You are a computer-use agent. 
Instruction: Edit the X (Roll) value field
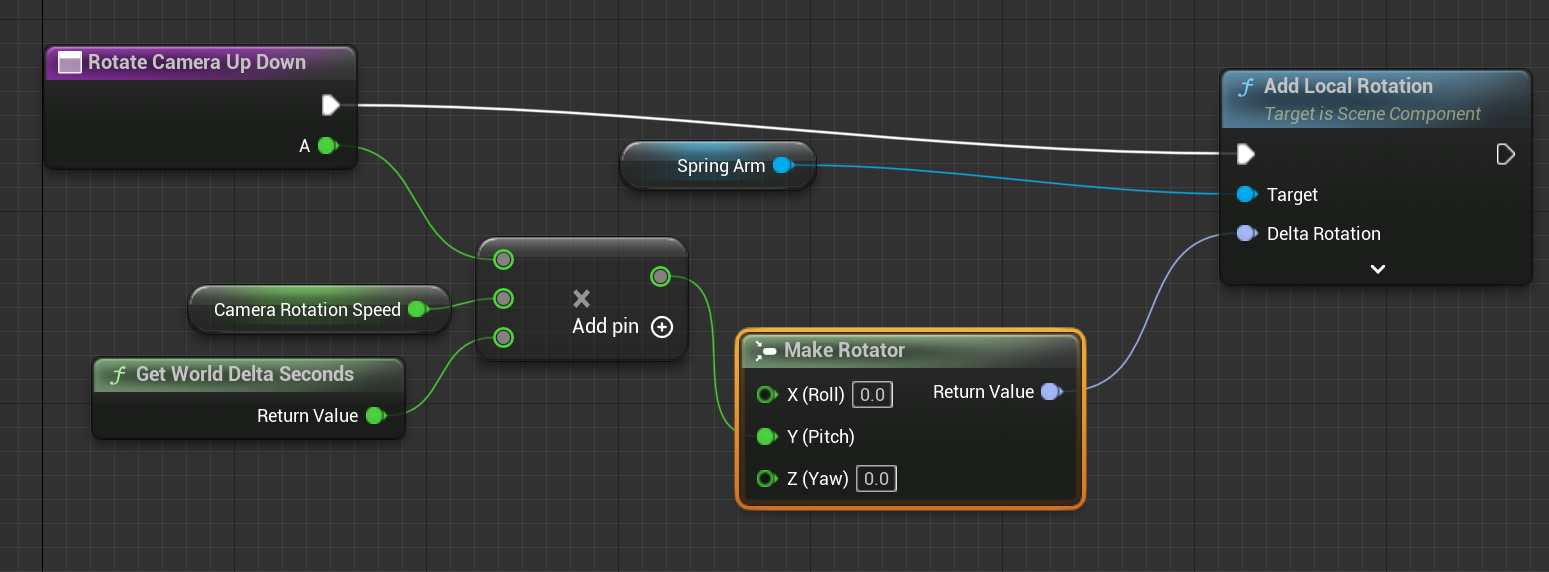click(x=872, y=395)
